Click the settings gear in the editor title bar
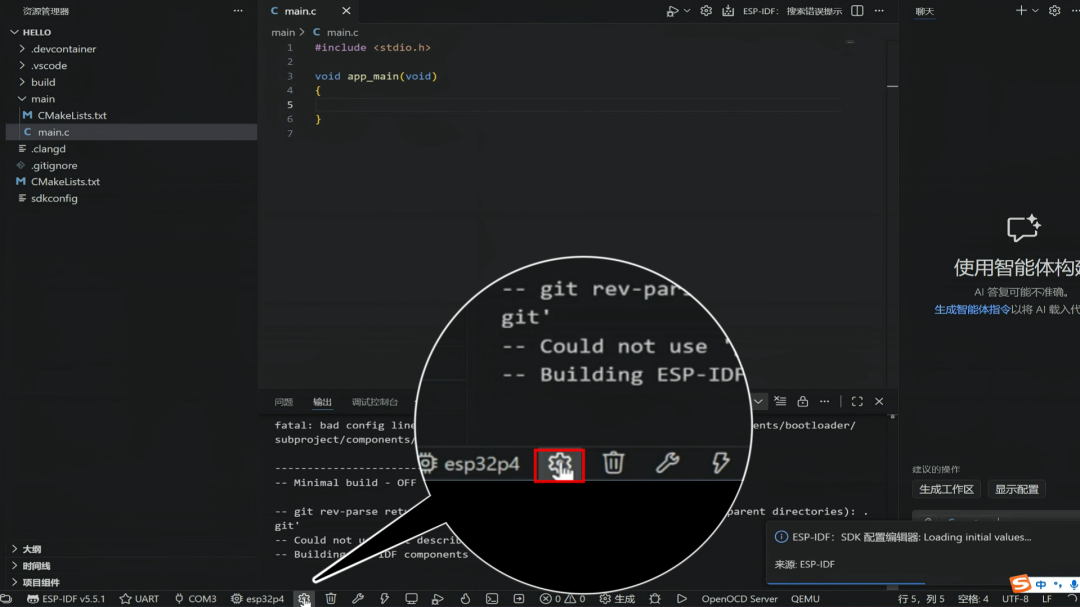Viewport: 1080px width, 607px height. coord(706,11)
